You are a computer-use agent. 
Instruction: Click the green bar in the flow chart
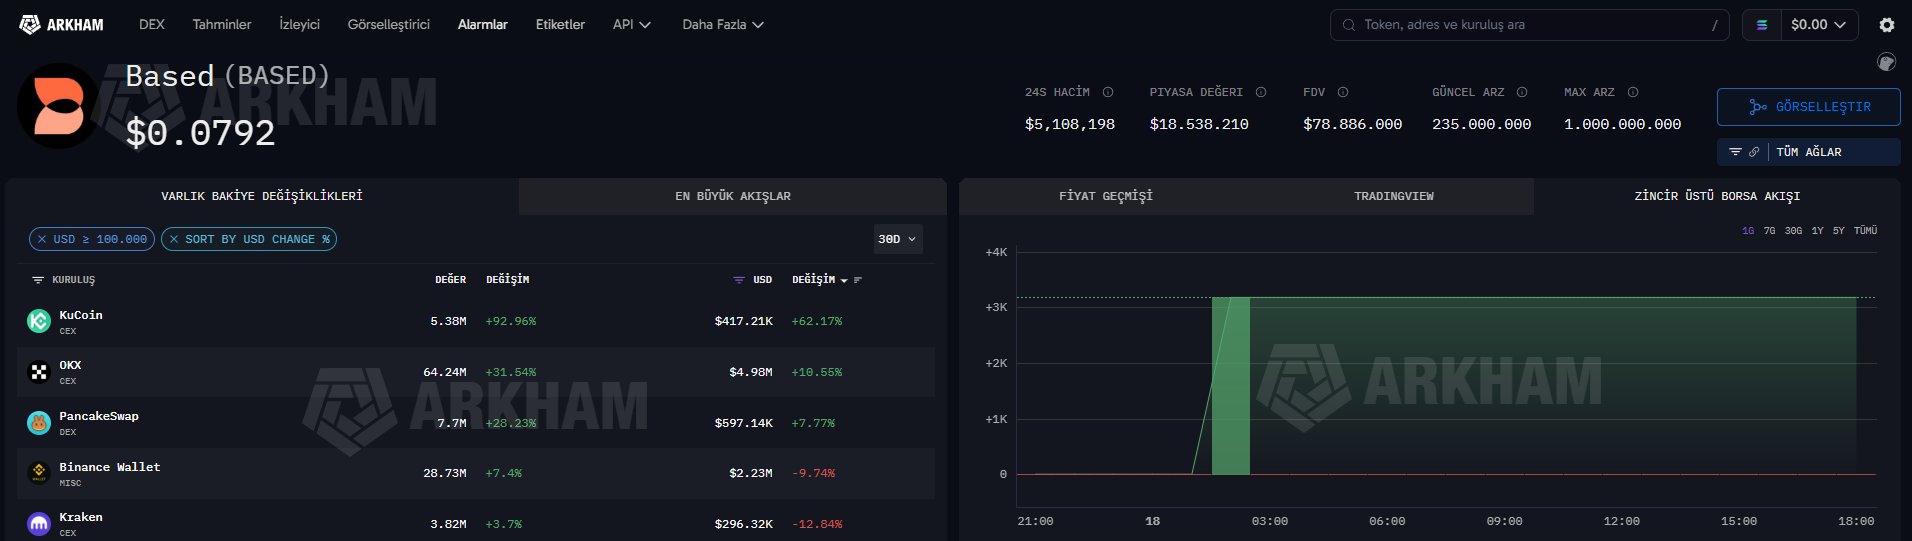coord(1230,386)
